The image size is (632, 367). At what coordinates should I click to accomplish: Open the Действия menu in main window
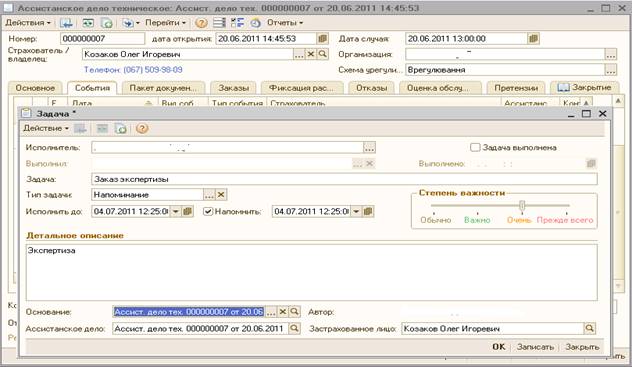(28, 23)
